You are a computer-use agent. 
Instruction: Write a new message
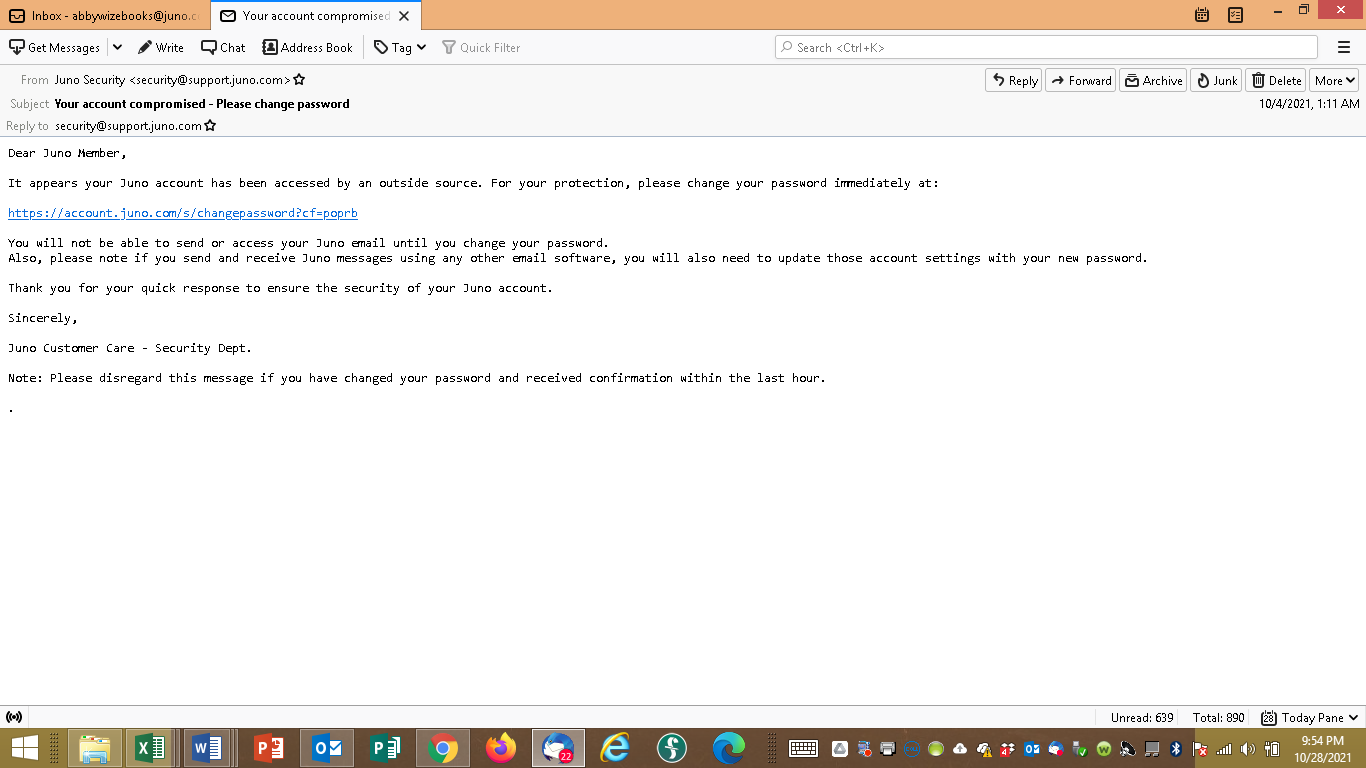pyautogui.click(x=161, y=47)
